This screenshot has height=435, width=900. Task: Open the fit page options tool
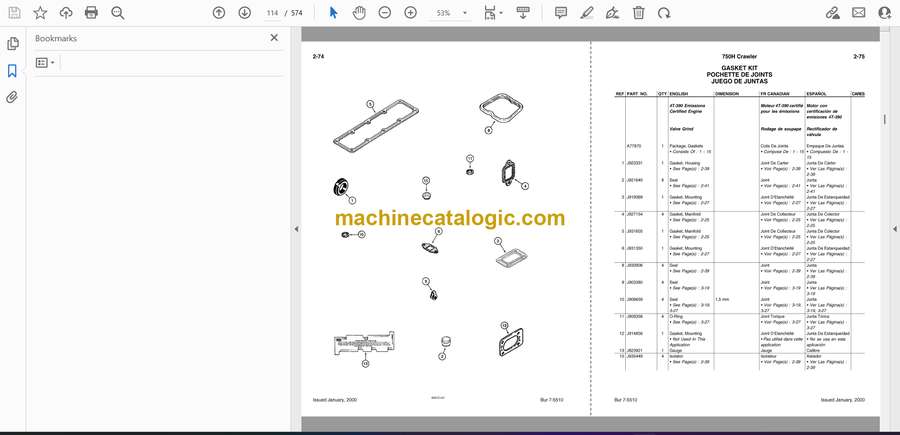click(x=492, y=13)
